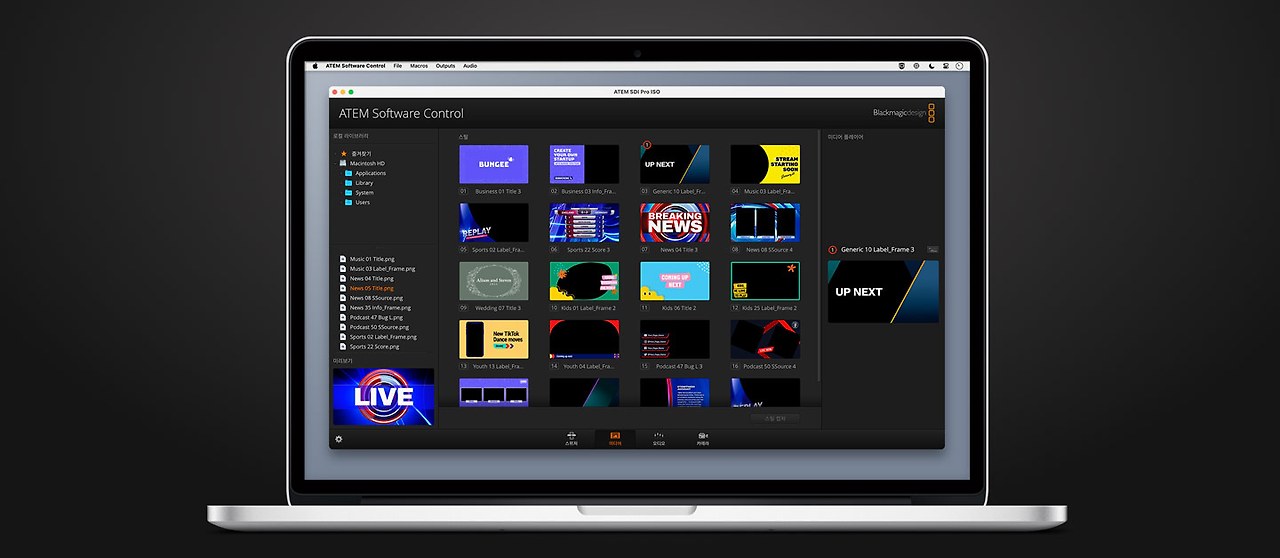Select still 08 News 08 SSource 4 thumbnail

click(x=765, y=223)
